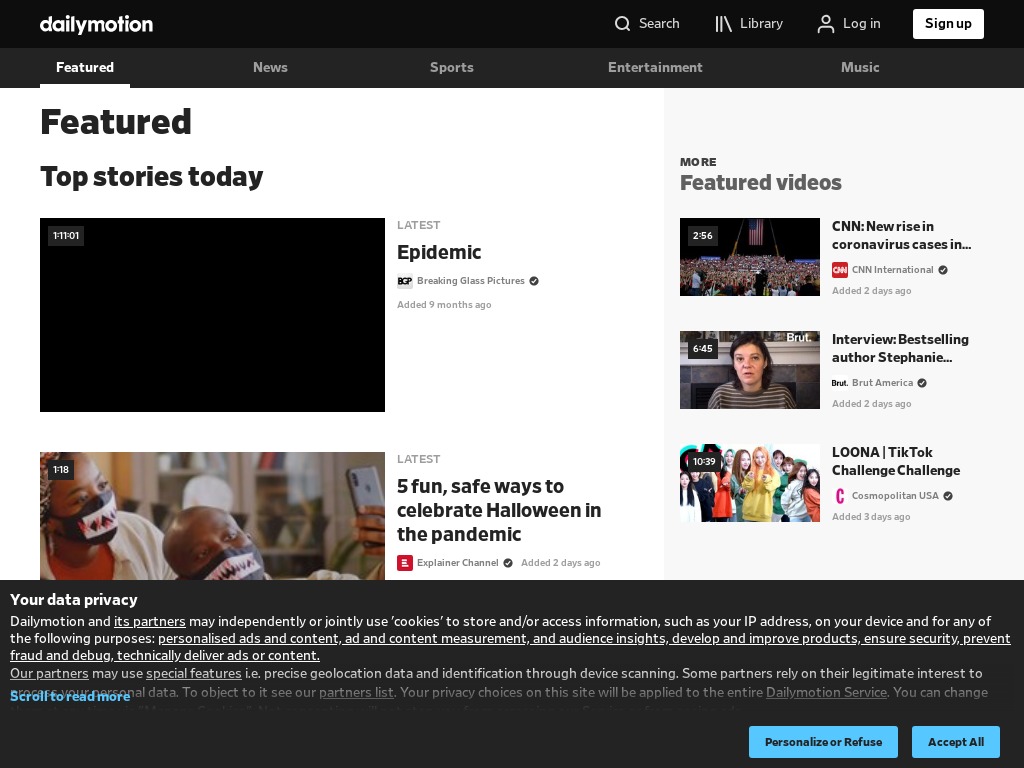Click the 'special features' link
1024x768 pixels.
[194, 673]
